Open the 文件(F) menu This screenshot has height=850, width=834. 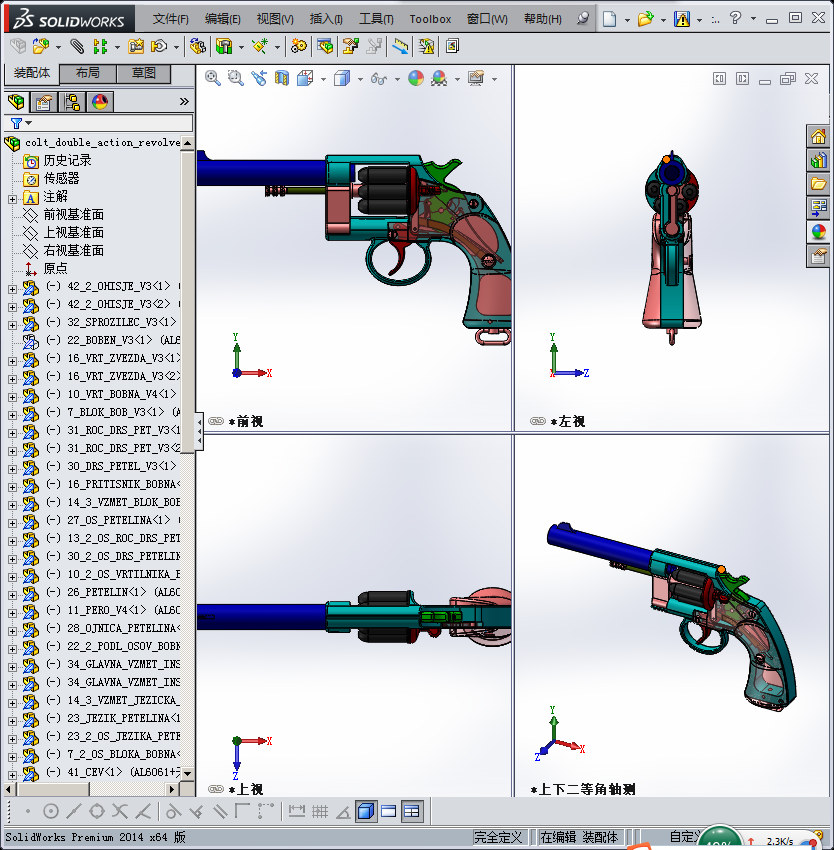tap(170, 19)
